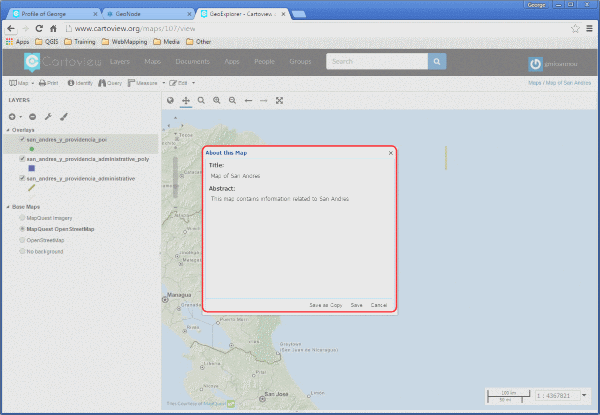Image resolution: width=600 pixels, height=415 pixels.
Task: Select No background radio option
Action: click(x=22, y=251)
